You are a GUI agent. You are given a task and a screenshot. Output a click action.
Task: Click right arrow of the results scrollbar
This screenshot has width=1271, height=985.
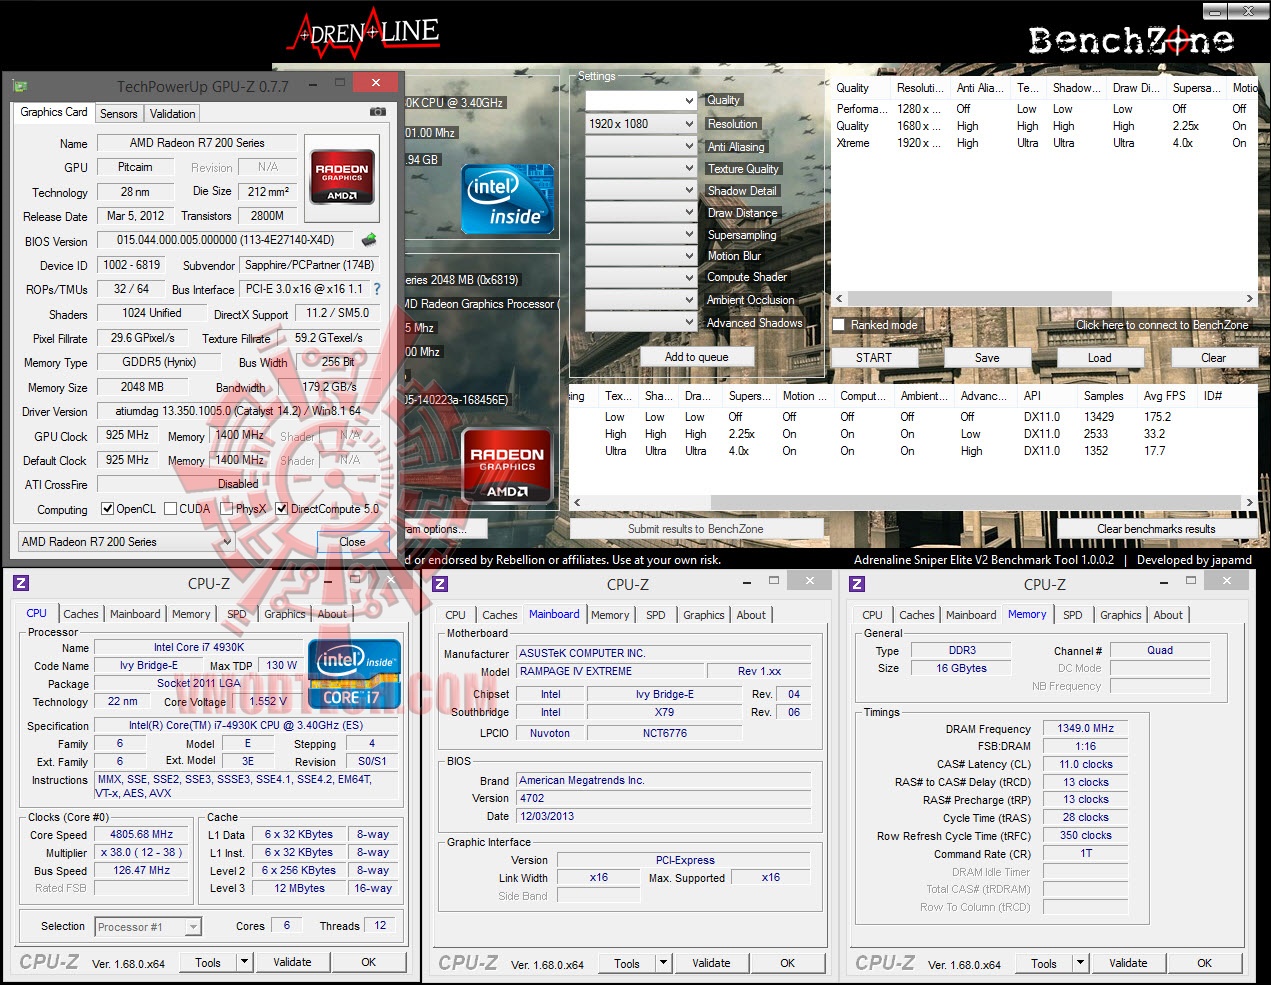pyautogui.click(x=1249, y=502)
